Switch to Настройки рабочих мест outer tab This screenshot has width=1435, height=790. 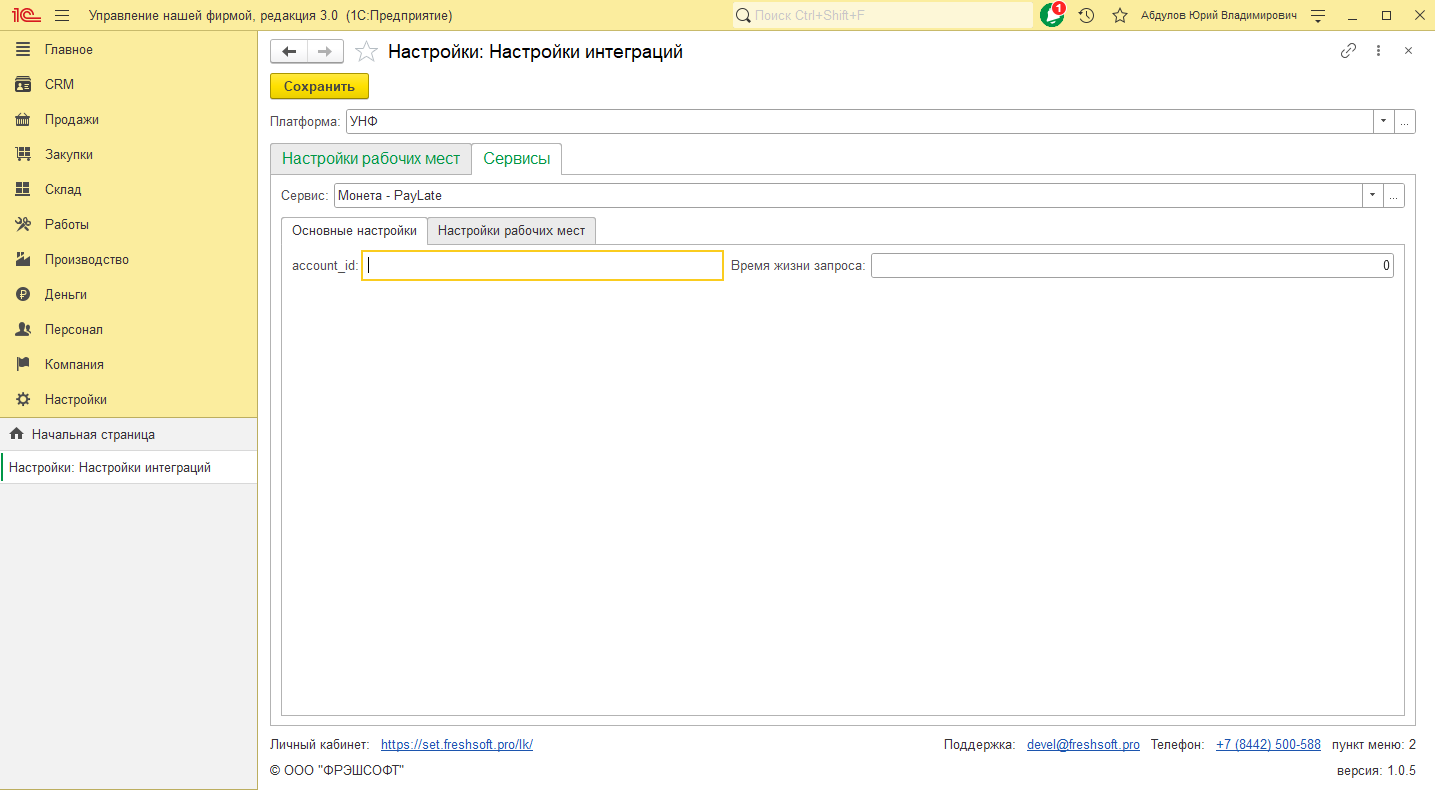click(x=370, y=159)
